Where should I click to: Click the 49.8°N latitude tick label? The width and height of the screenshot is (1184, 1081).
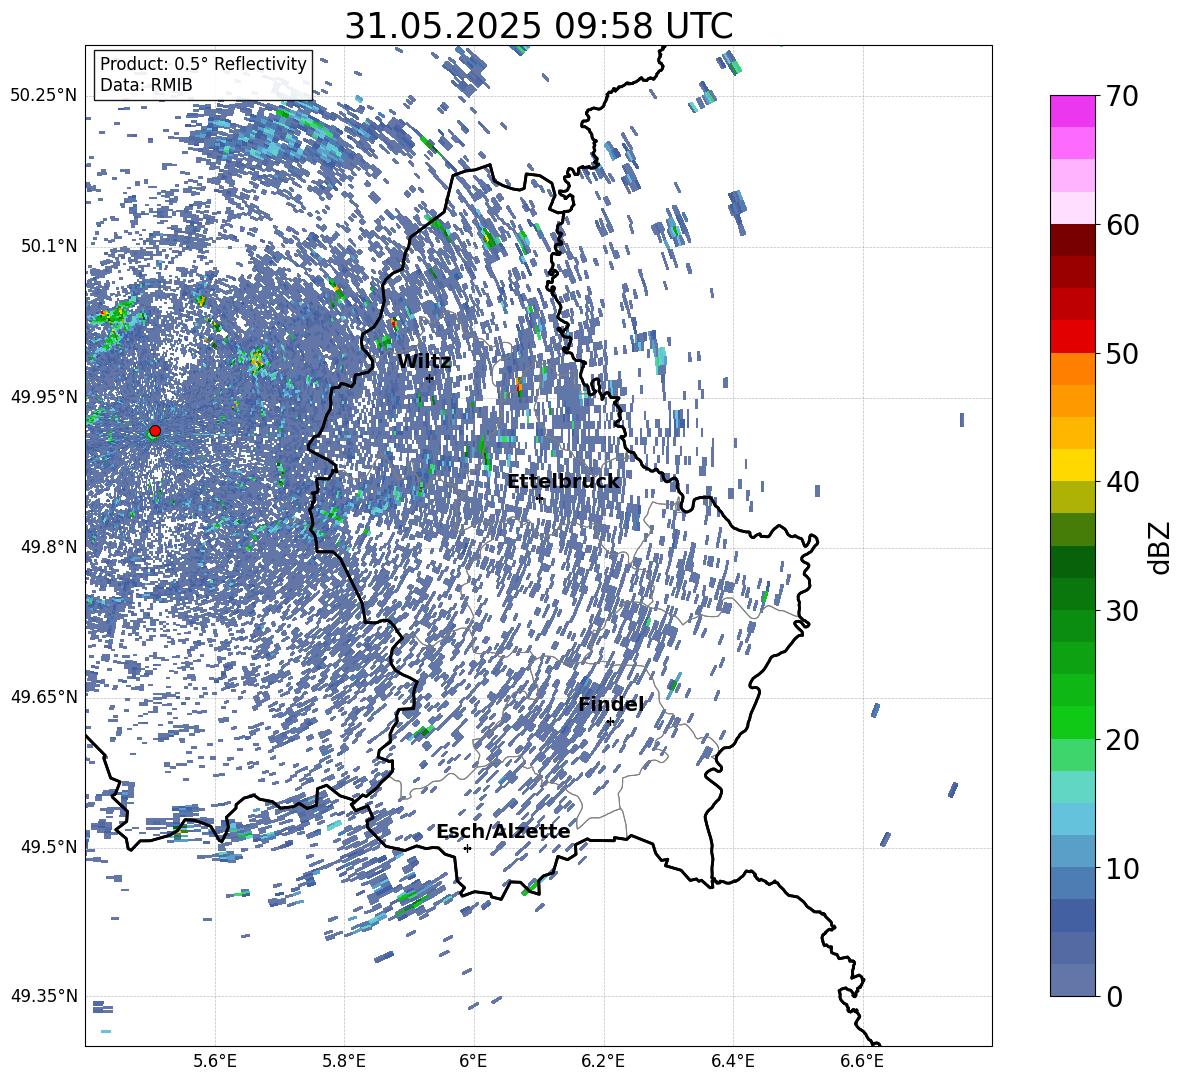click(49, 547)
